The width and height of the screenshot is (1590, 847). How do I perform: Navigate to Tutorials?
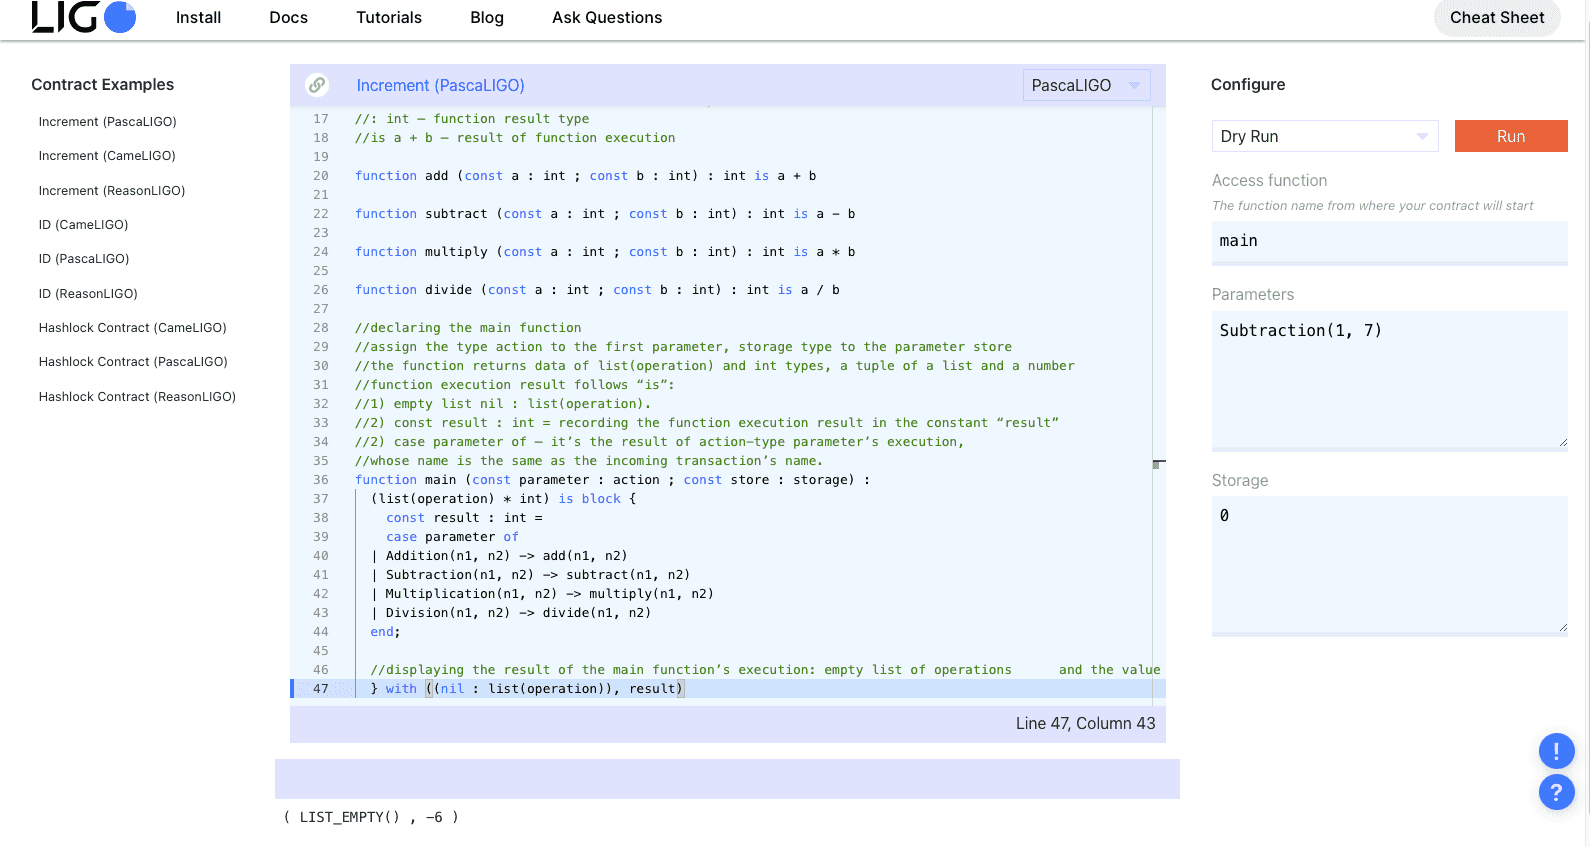[389, 18]
